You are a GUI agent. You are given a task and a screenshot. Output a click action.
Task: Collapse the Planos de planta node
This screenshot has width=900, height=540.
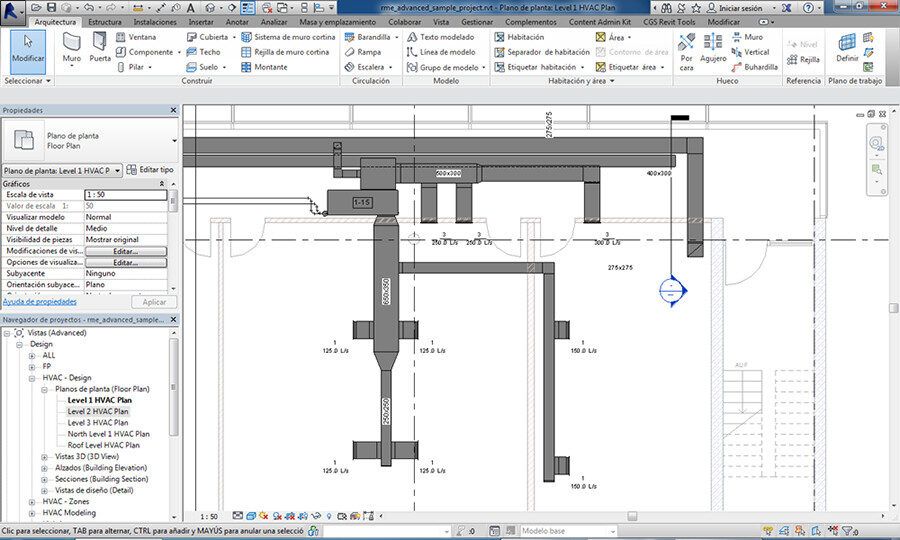click(44, 389)
